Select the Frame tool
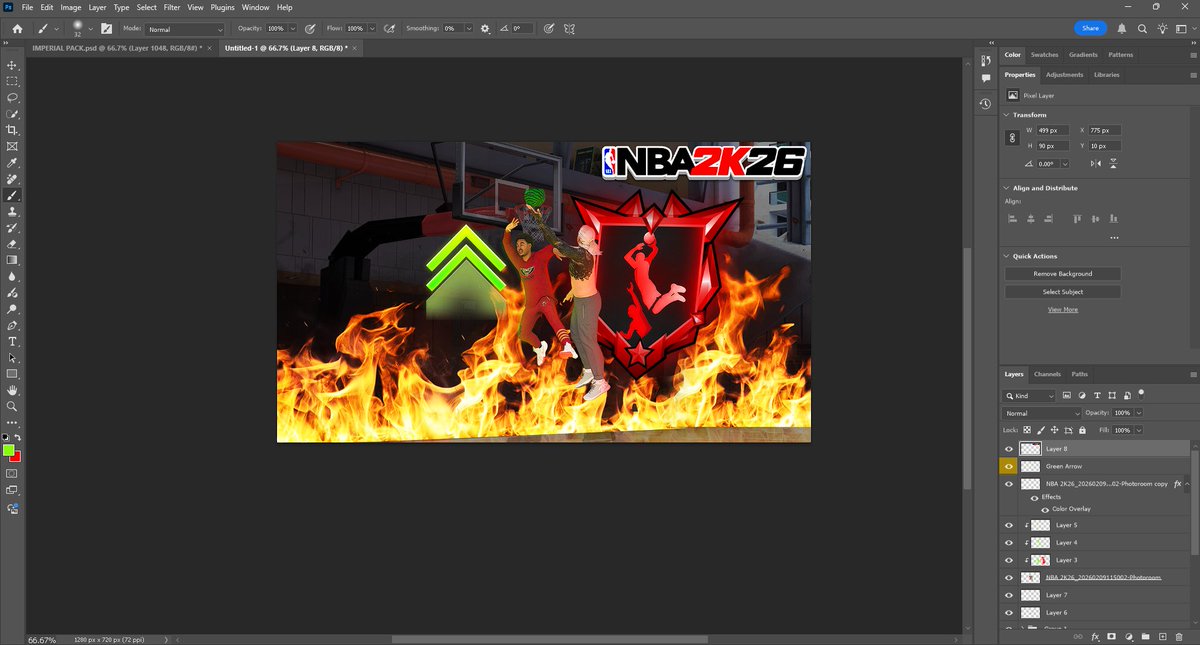This screenshot has height=645, width=1200. tap(12, 146)
